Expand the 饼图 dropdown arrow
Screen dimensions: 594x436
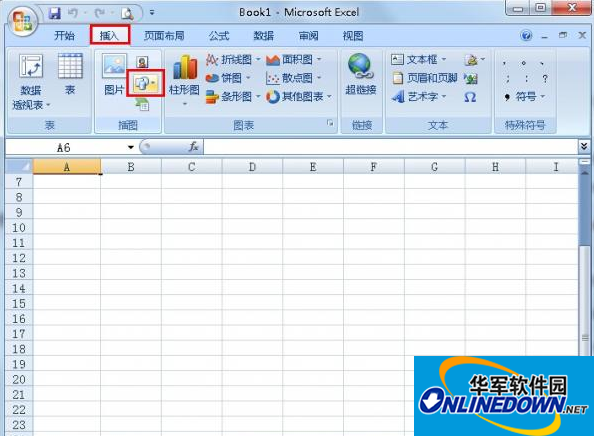point(248,78)
